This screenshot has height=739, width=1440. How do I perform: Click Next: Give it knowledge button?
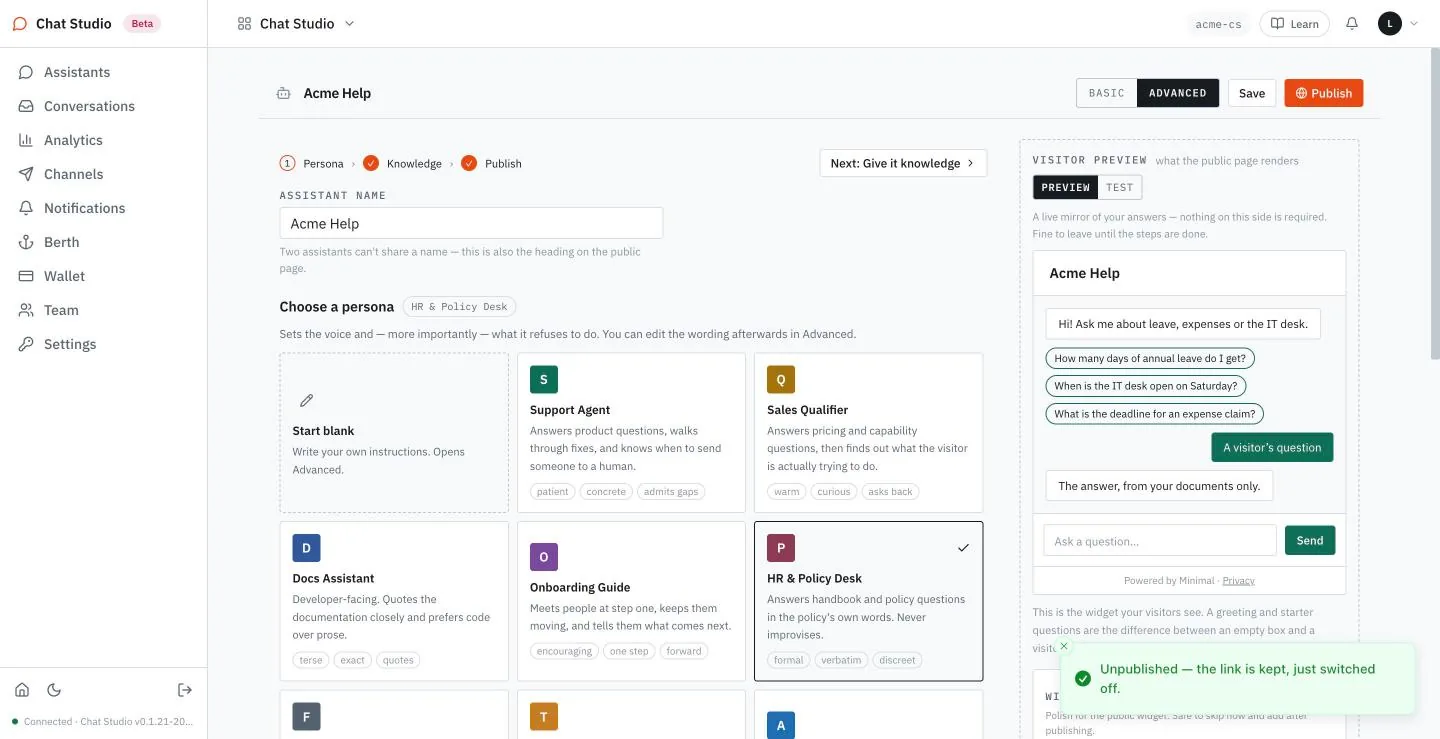903,163
